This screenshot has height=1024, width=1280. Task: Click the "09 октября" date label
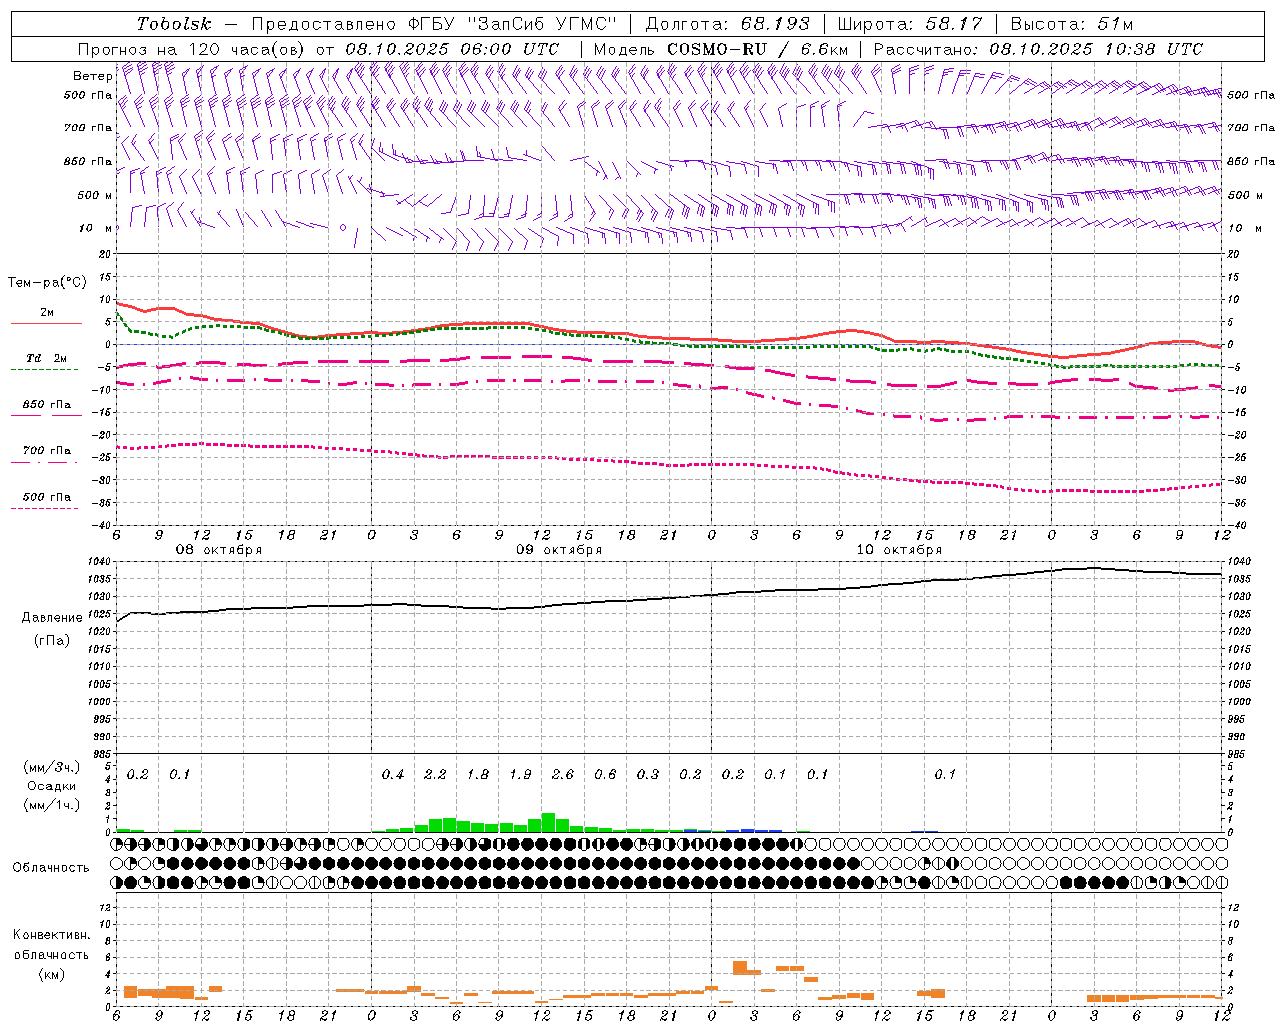[x=559, y=550]
